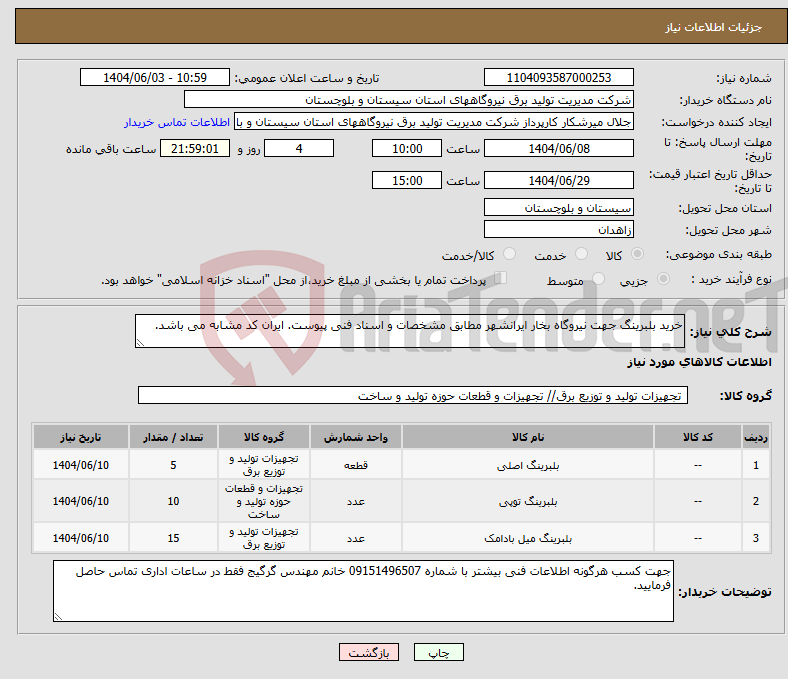Click the استان محل تحویل field
The image size is (788, 679).
click(x=558, y=207)
